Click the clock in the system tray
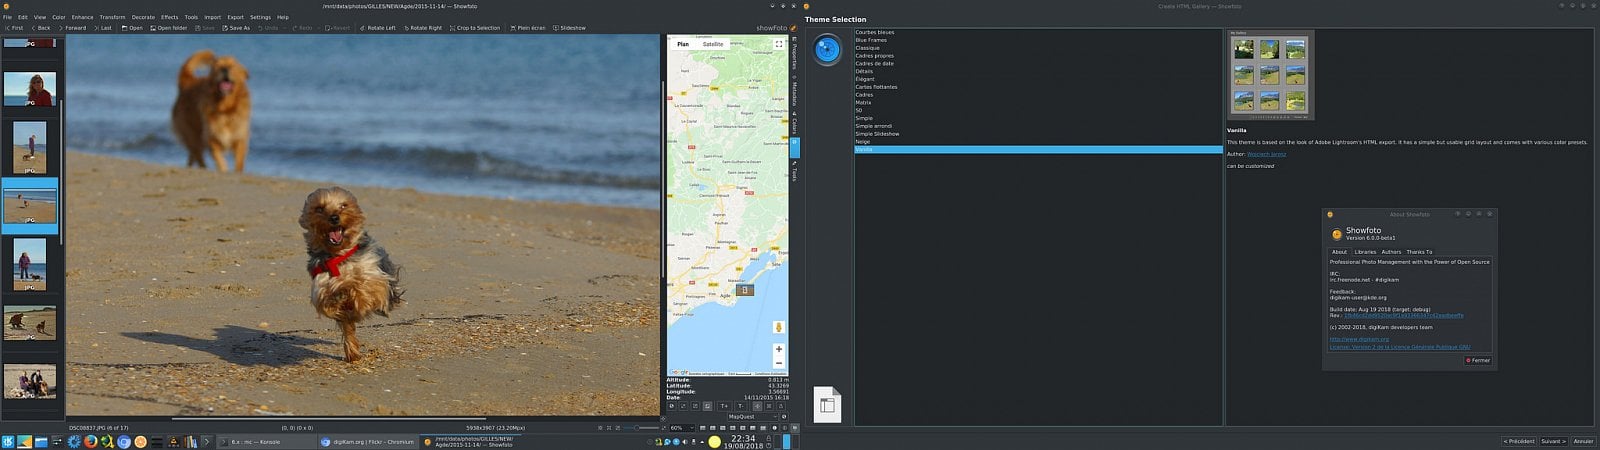1600x450 pixels. (x=743, y=441)
